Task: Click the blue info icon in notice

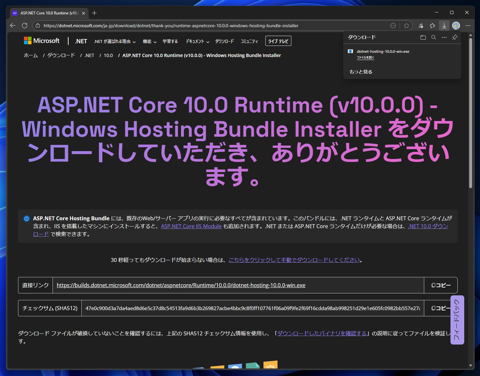Action: 27,219
